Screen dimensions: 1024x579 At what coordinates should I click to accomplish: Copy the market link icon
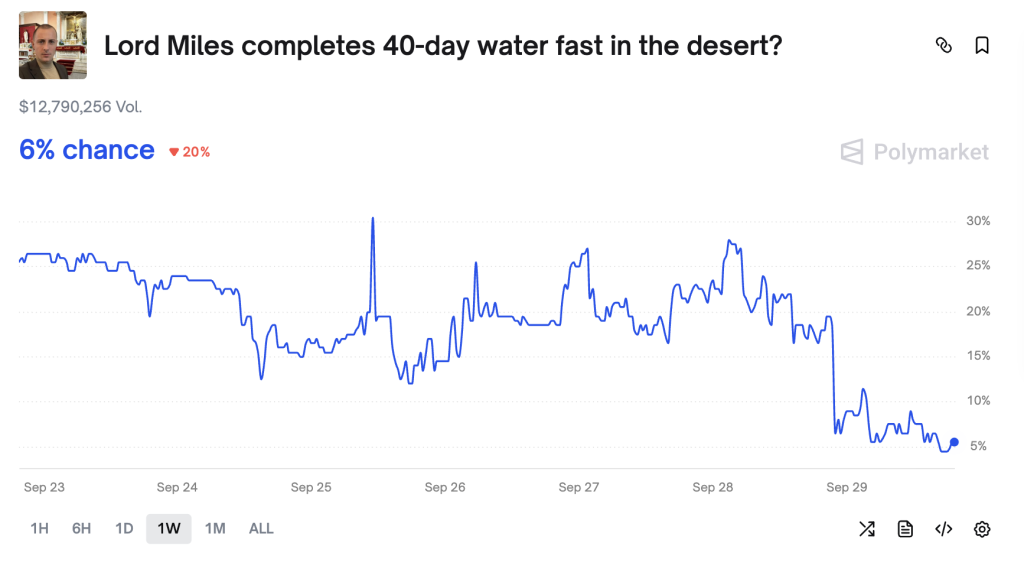tap(943, 45)
